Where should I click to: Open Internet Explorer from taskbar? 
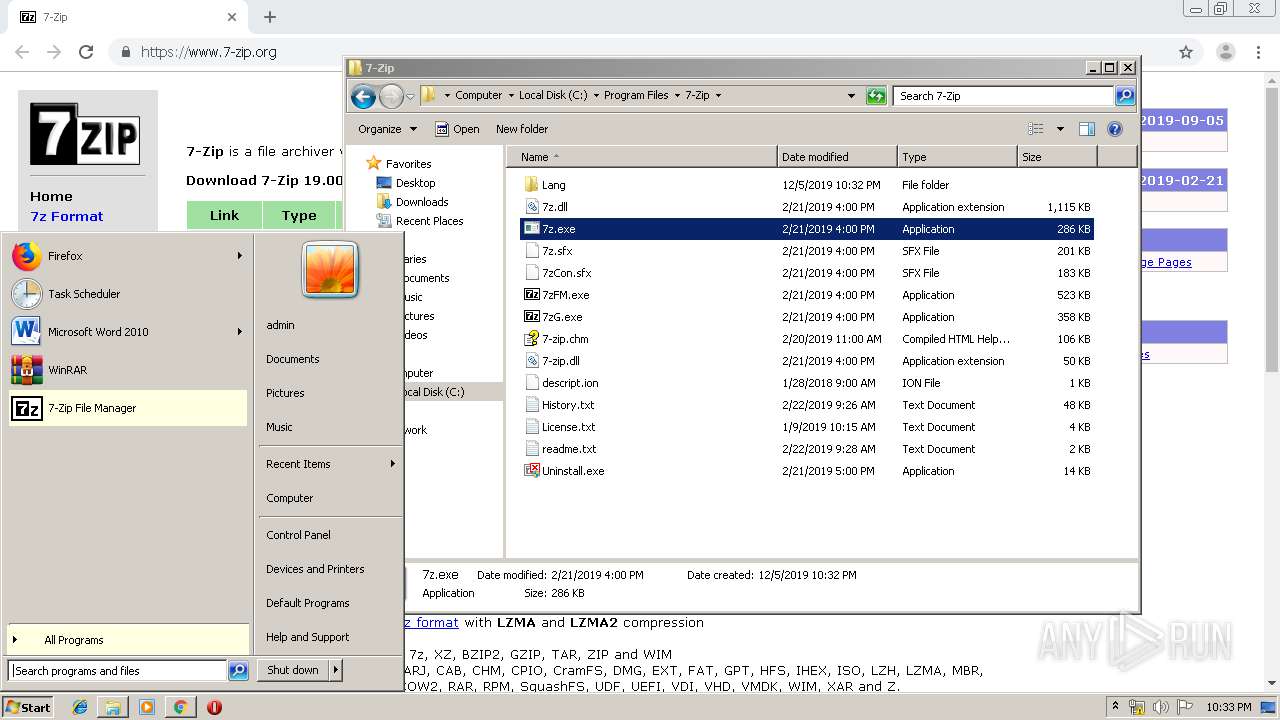(x=80, y=707)
